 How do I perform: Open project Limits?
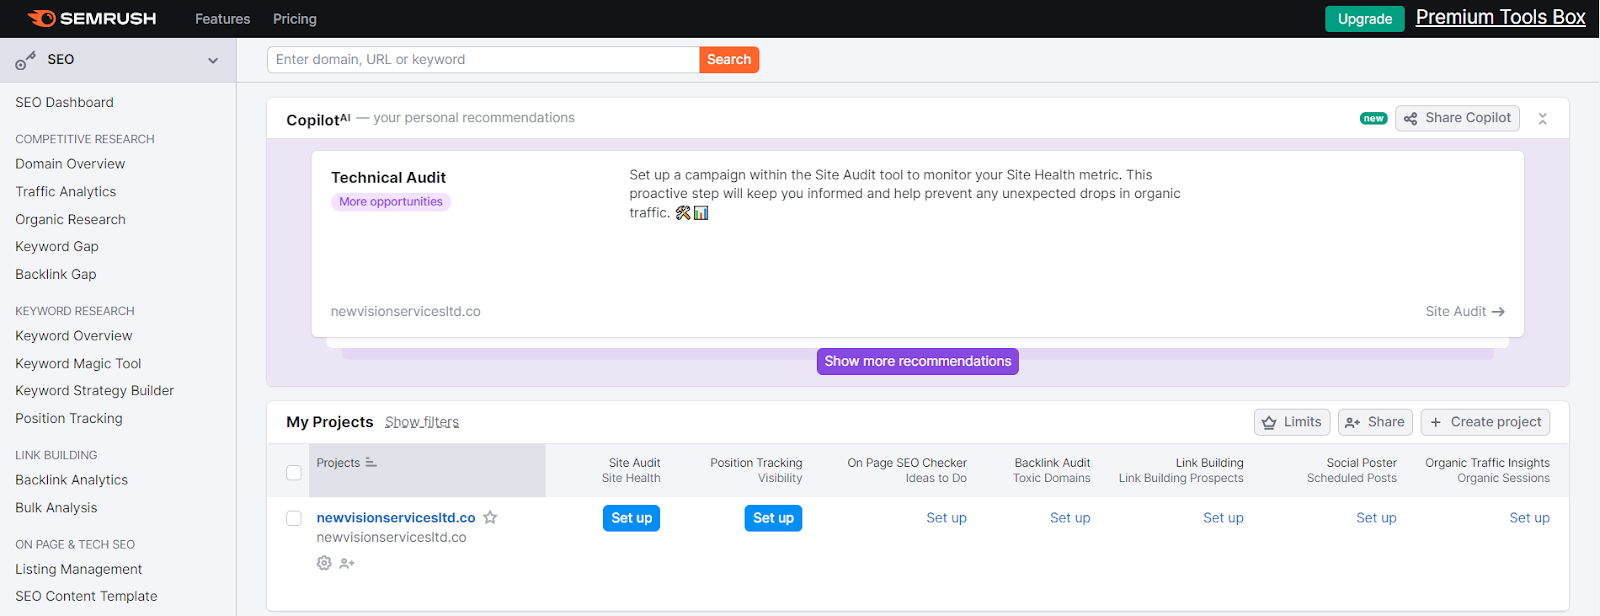tap(1292, 422)
